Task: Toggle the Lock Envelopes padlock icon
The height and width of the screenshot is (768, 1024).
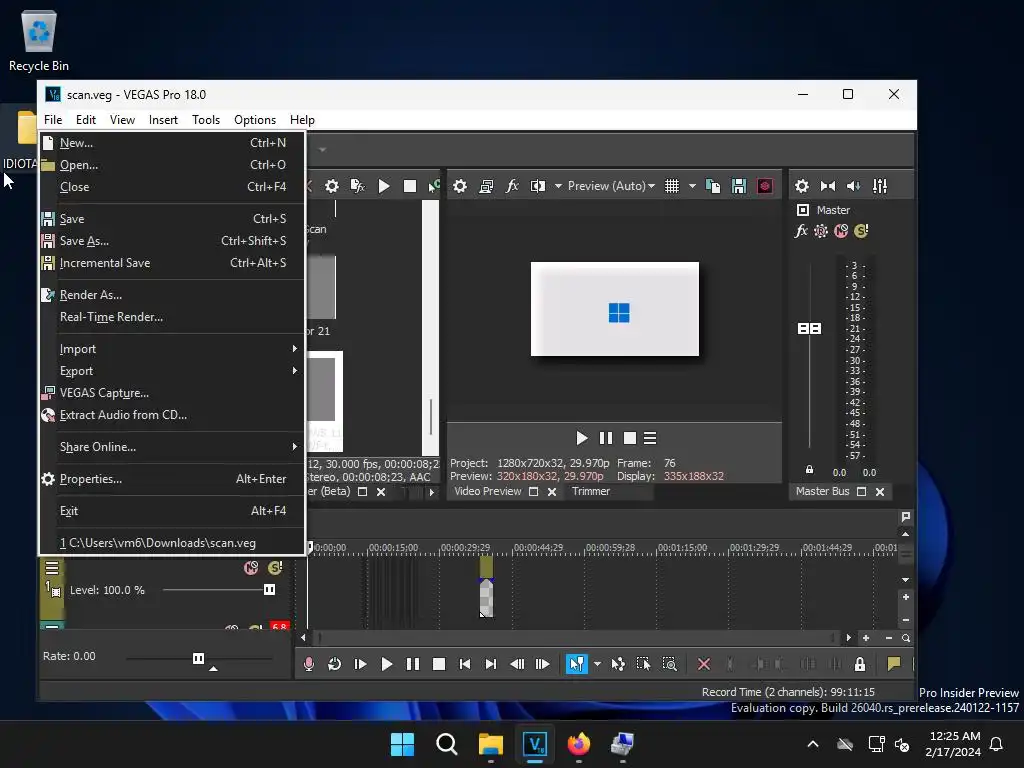Action: pyautogui.click(x=859, y=664)
